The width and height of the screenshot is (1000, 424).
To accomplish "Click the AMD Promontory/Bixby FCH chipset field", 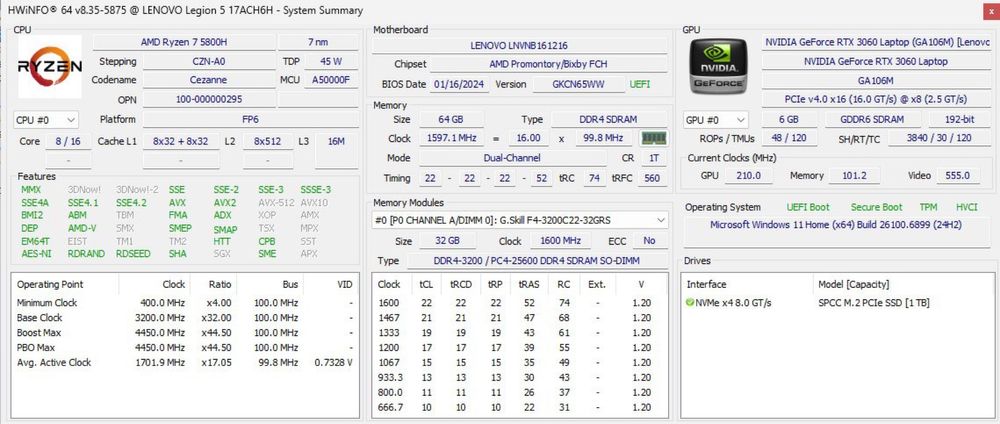I will [549, 64].
